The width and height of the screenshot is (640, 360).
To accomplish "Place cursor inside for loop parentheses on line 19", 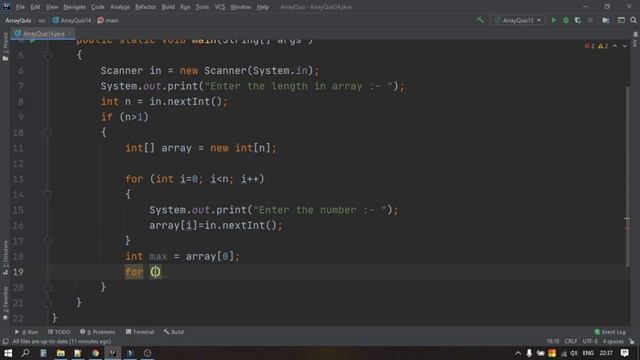I will click(156, 272).
